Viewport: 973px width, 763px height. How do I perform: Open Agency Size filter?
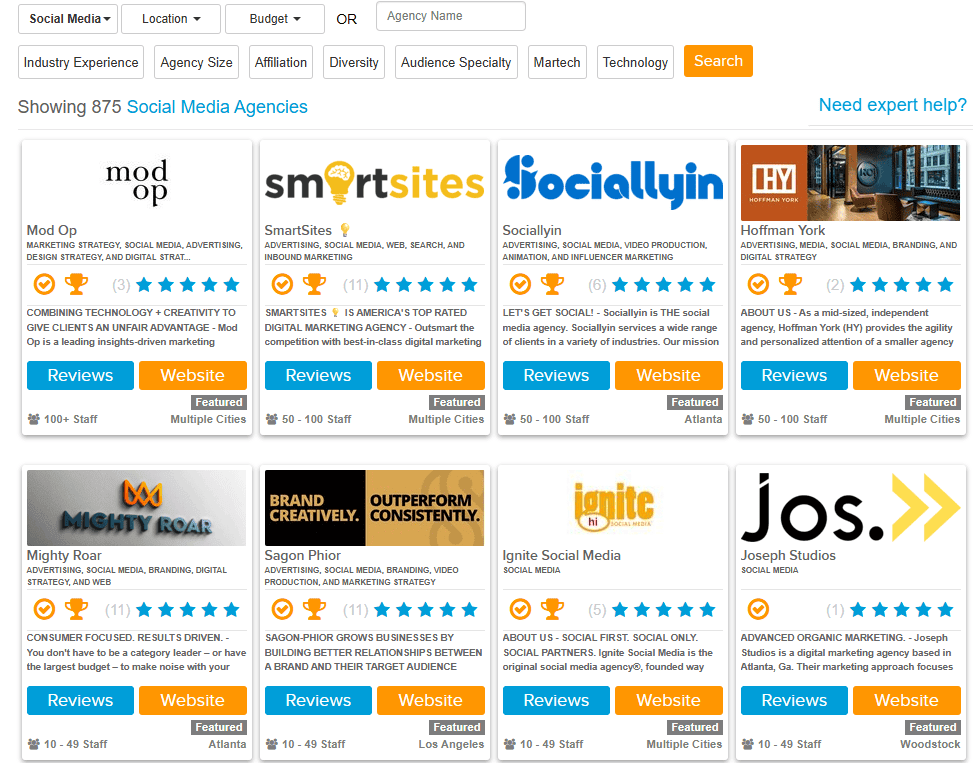click(196, 62)
